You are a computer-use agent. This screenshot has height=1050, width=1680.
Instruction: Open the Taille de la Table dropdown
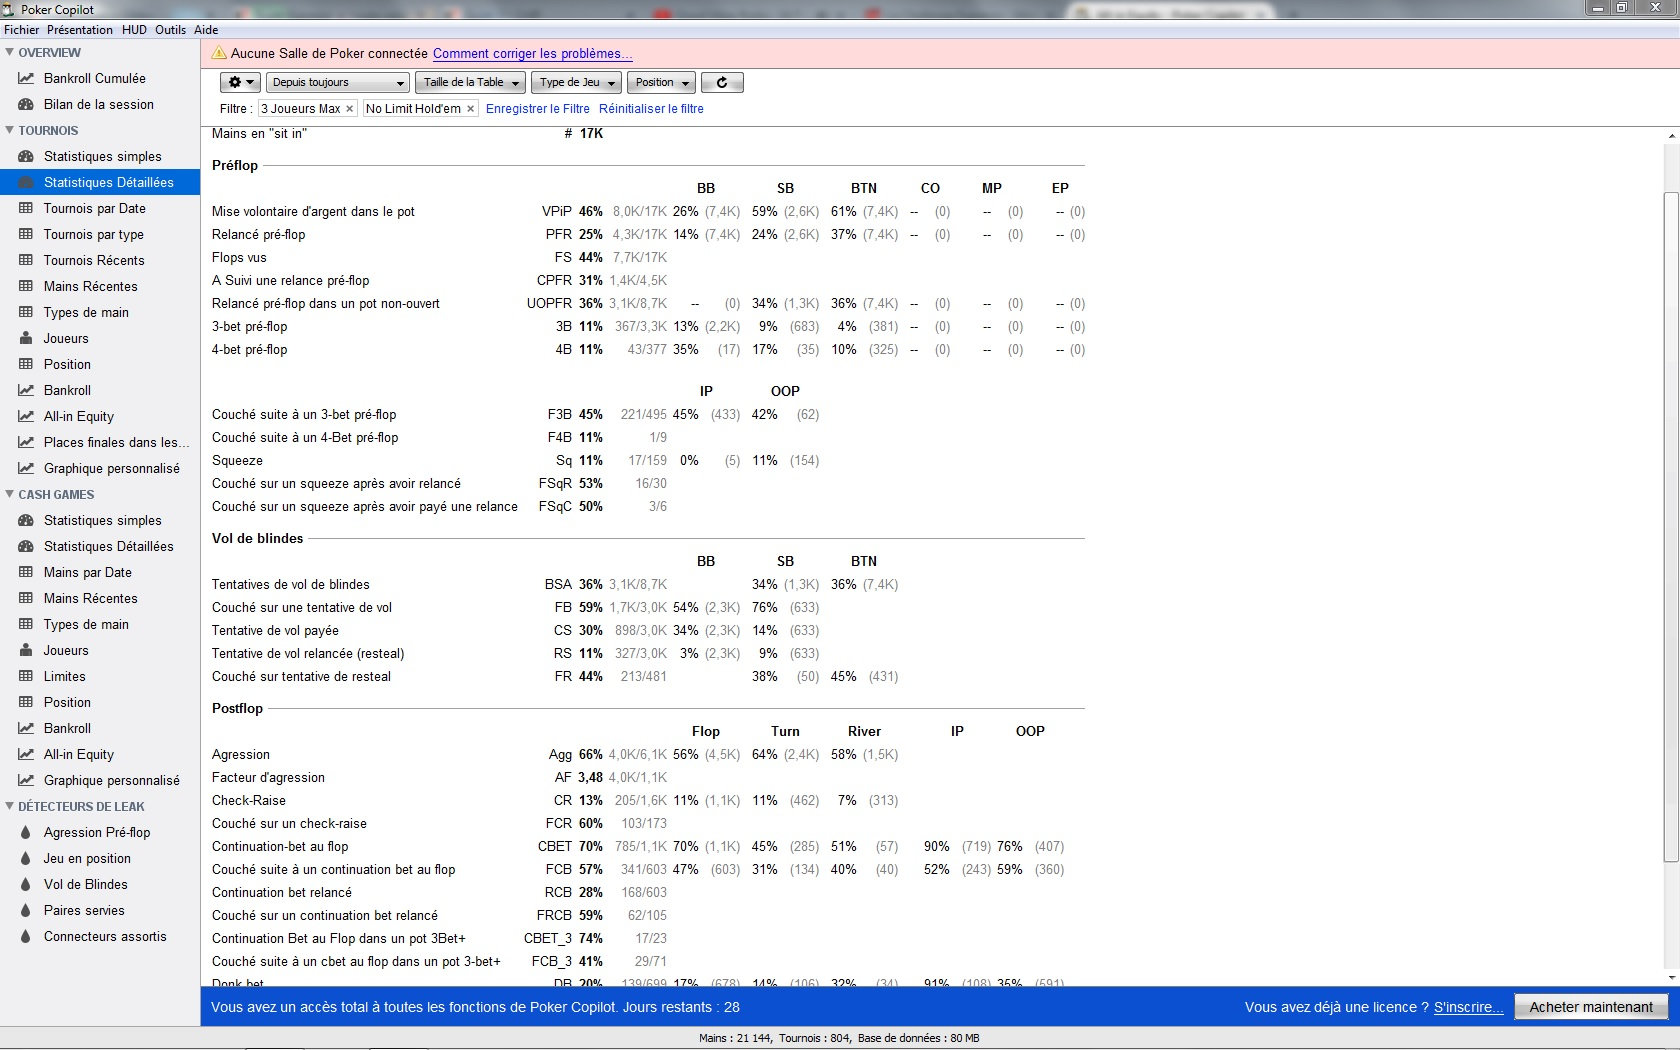(470, 82)
